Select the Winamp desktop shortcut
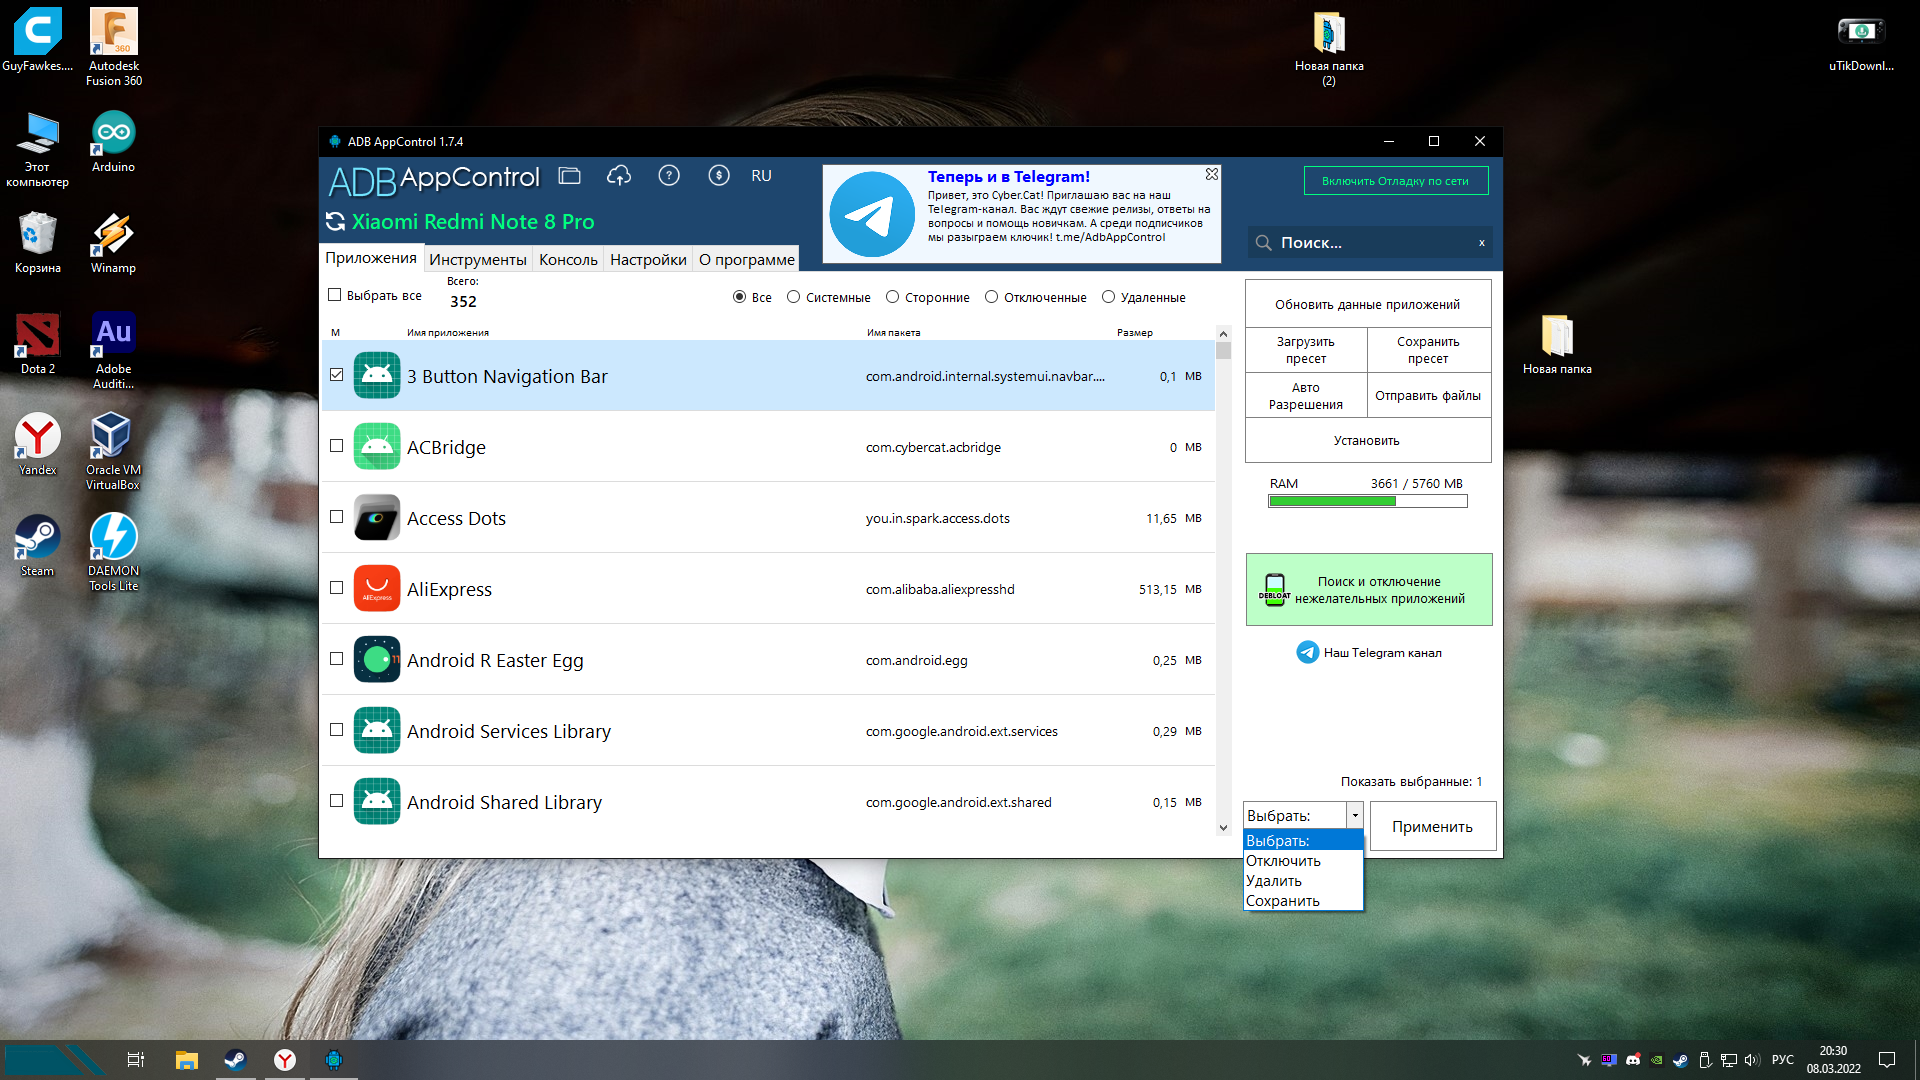 pyautogui.click(x=113, y=242)
